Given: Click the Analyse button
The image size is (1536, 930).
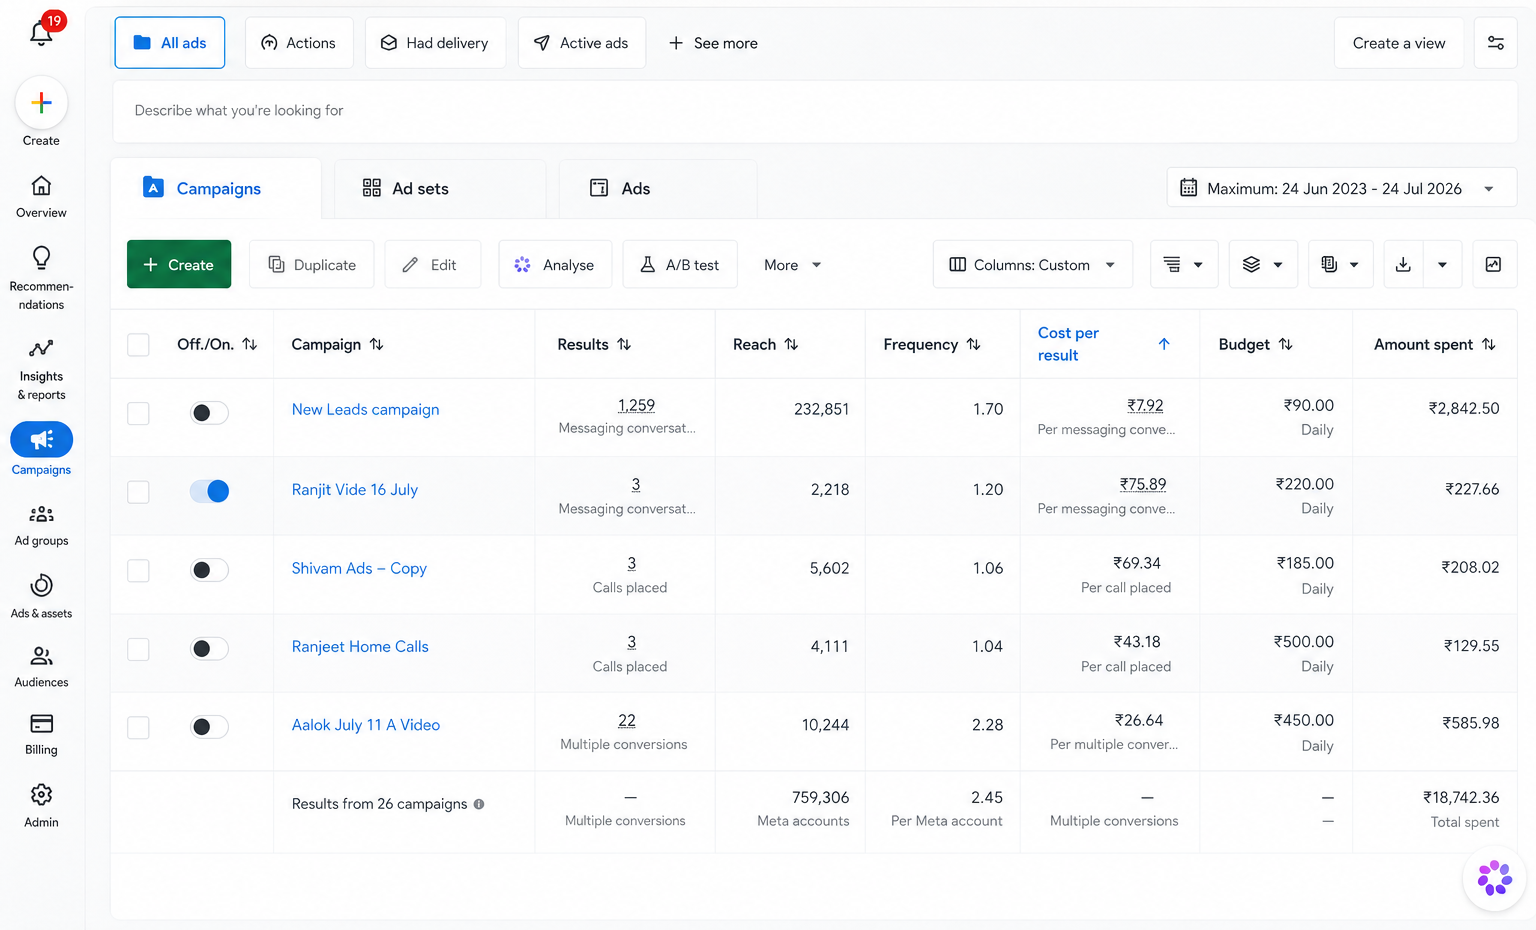Looking at the screenshot, I should pyautogui.click(x=555, y=265).
